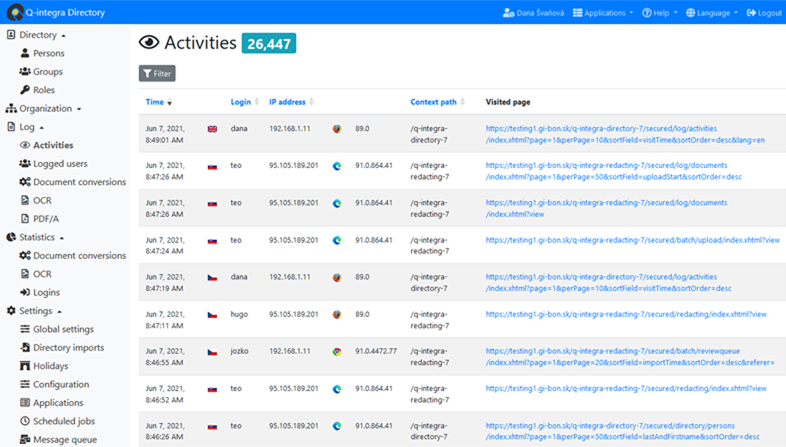Viewport: 786px width, 447px height.
Task: Open the Language menu
Action: click(x=712, y=13)
